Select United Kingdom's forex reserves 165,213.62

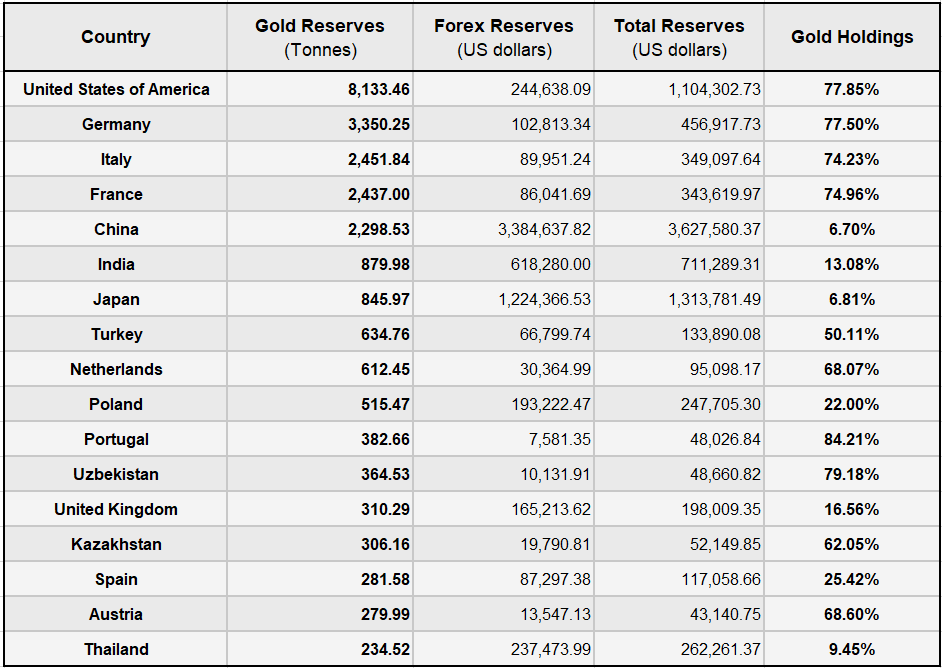(549, 509)
